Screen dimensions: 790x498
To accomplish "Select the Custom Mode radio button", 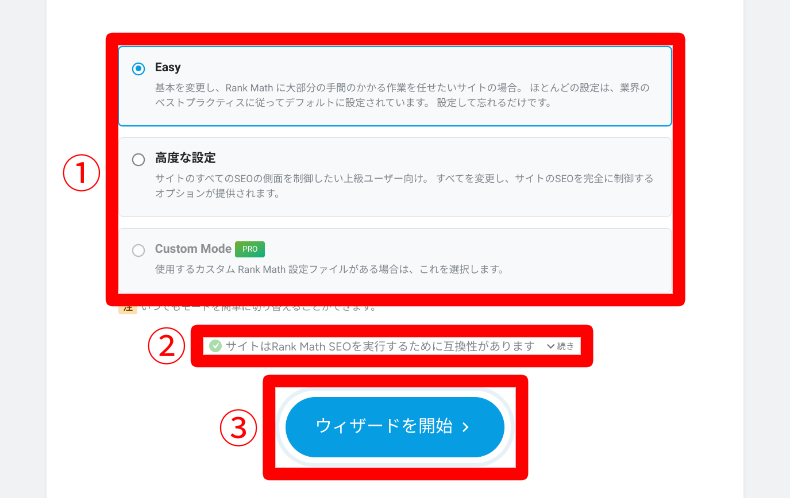I will point(138,251).
